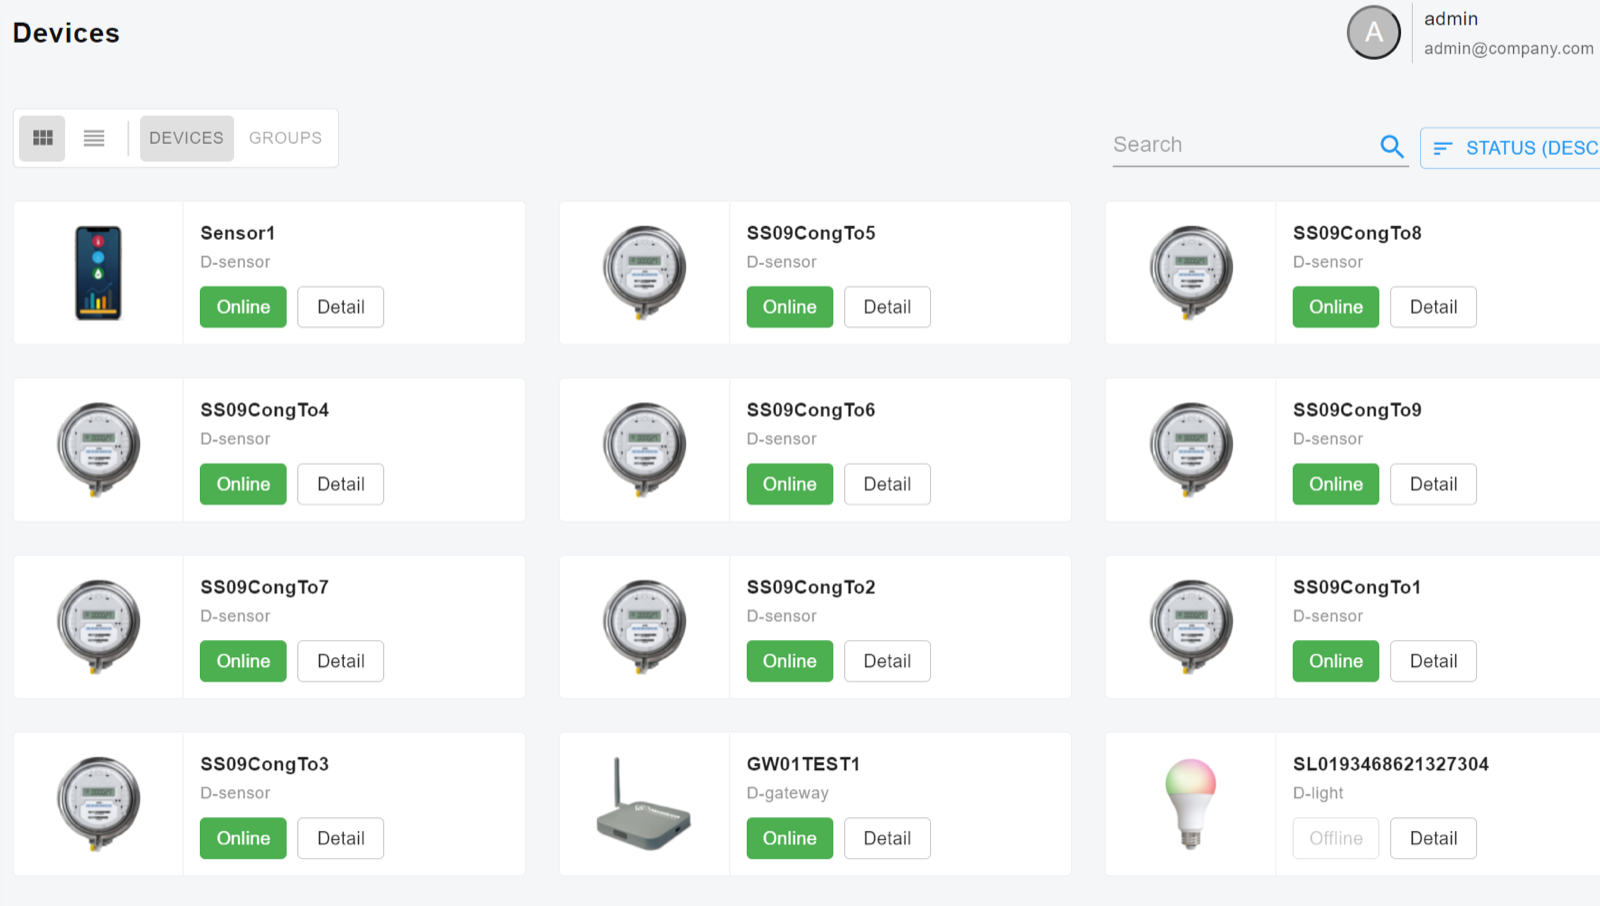
Task: Click SS09CongTo1 meter image
Action: tap(1191, 626)
